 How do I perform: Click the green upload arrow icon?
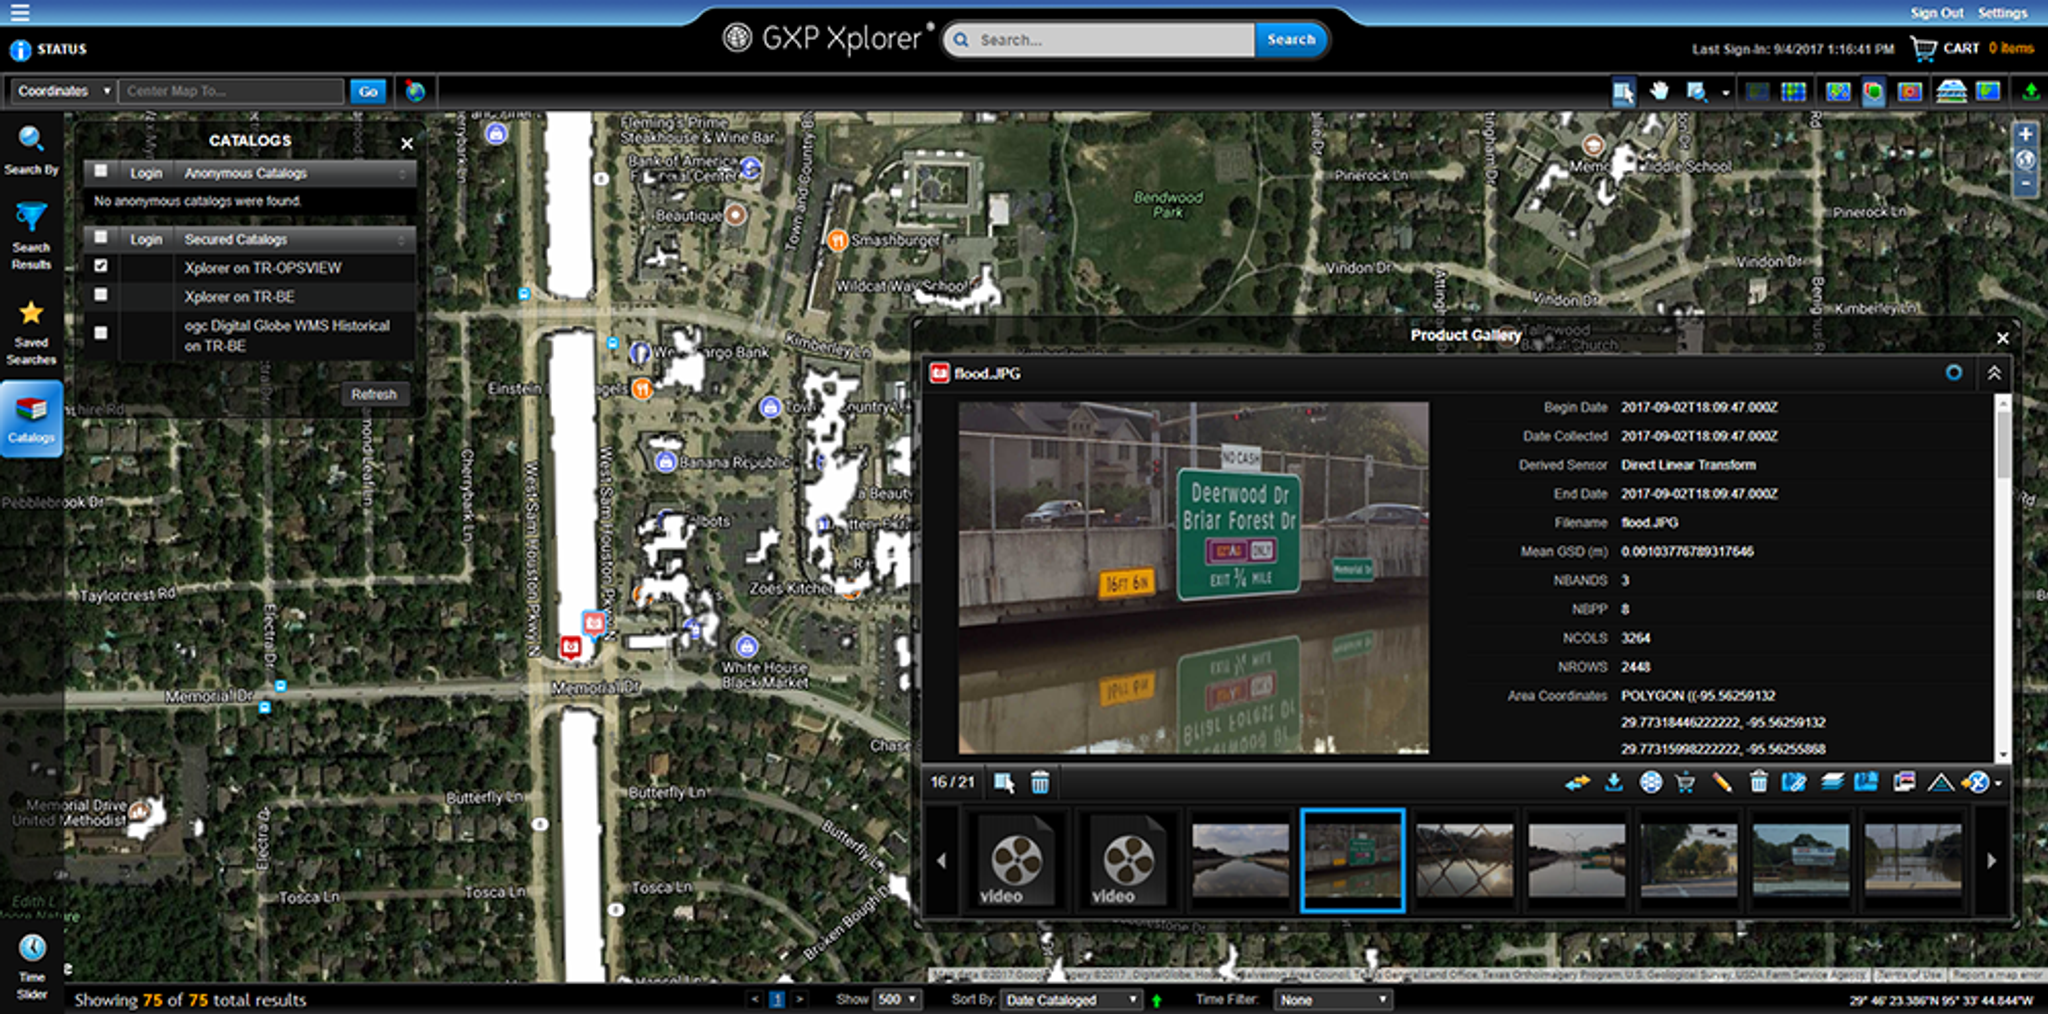2030,92
